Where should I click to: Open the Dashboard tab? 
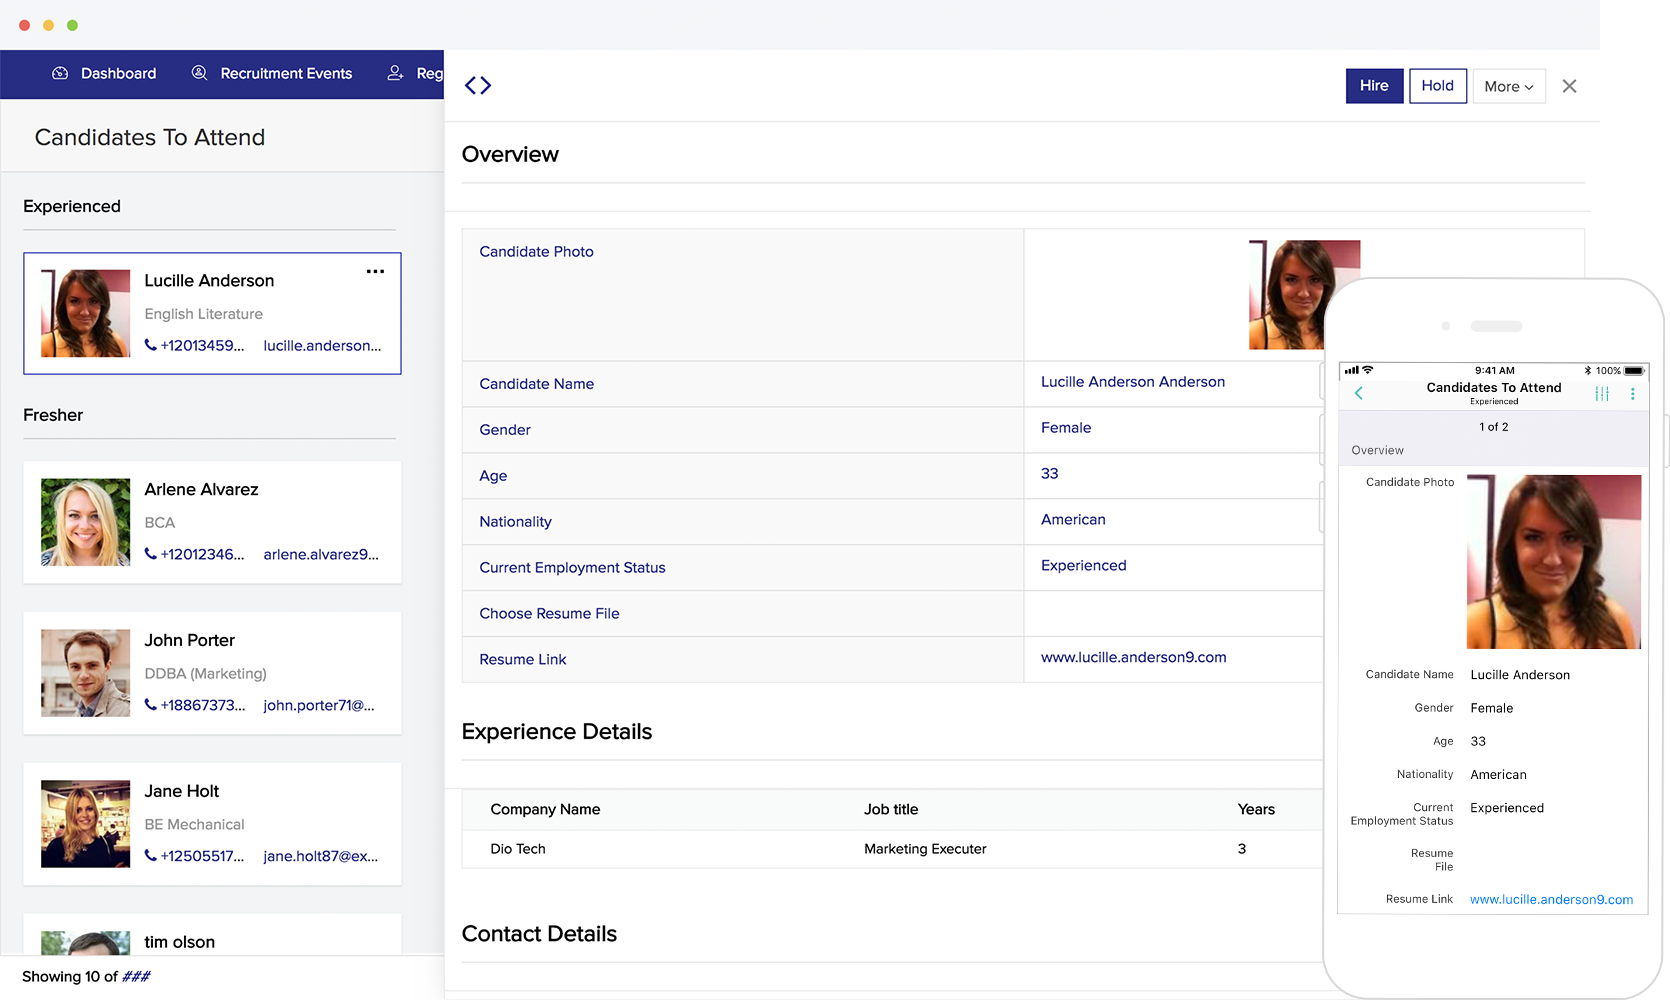[x=104, y=73]
